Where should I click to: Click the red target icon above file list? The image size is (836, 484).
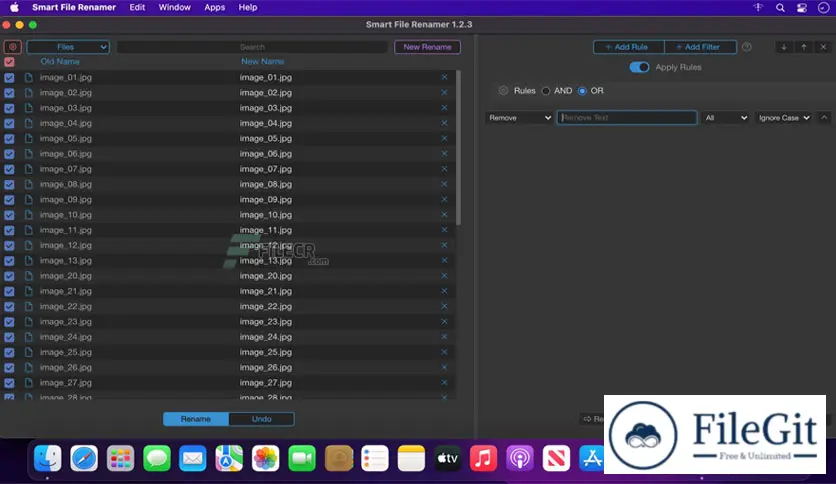pyautogui.click(x=13, y=47)
